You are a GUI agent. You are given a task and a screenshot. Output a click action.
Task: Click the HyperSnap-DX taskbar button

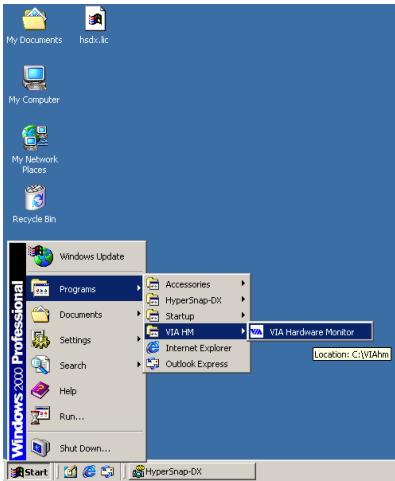pos(192,472)
